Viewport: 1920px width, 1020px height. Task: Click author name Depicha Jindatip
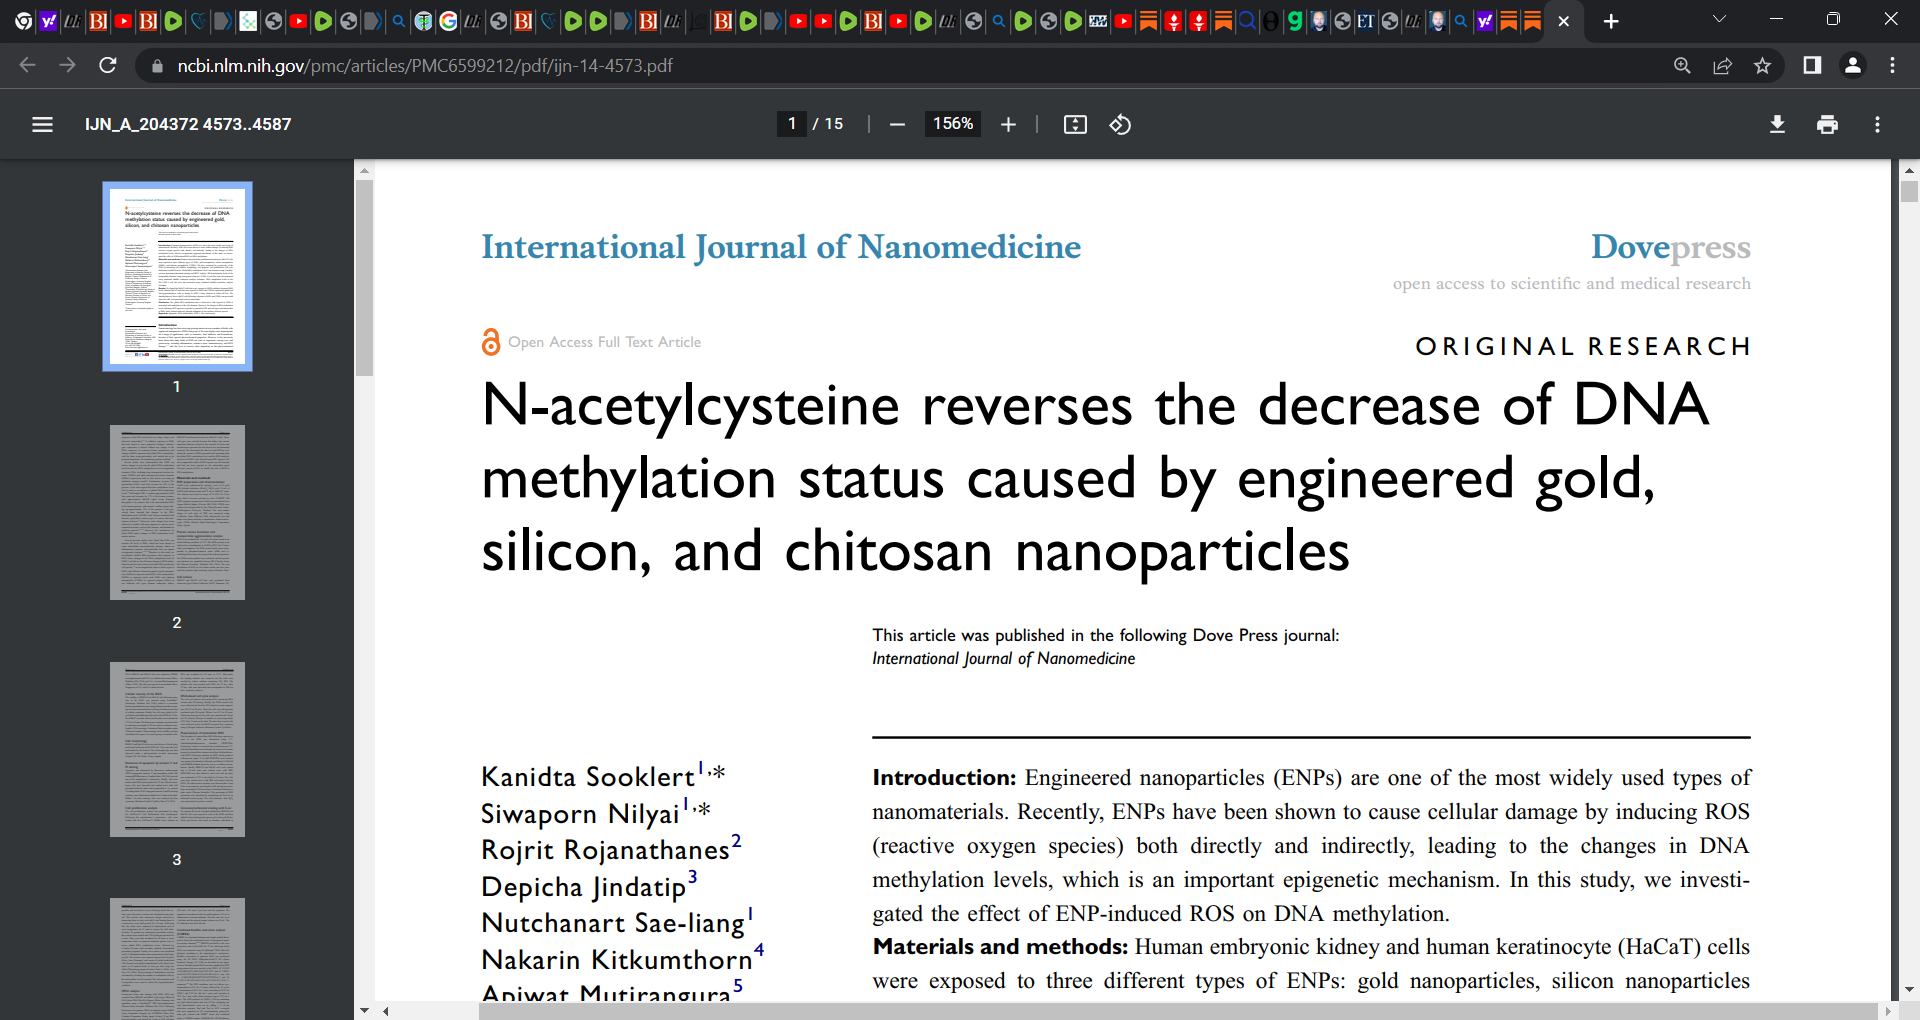click(583, 887)
